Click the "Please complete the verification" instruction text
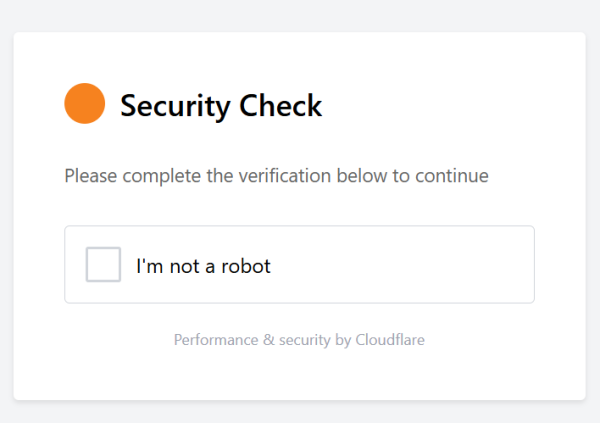The height and width of the screenshot is (423, 600). click(276, 176)
